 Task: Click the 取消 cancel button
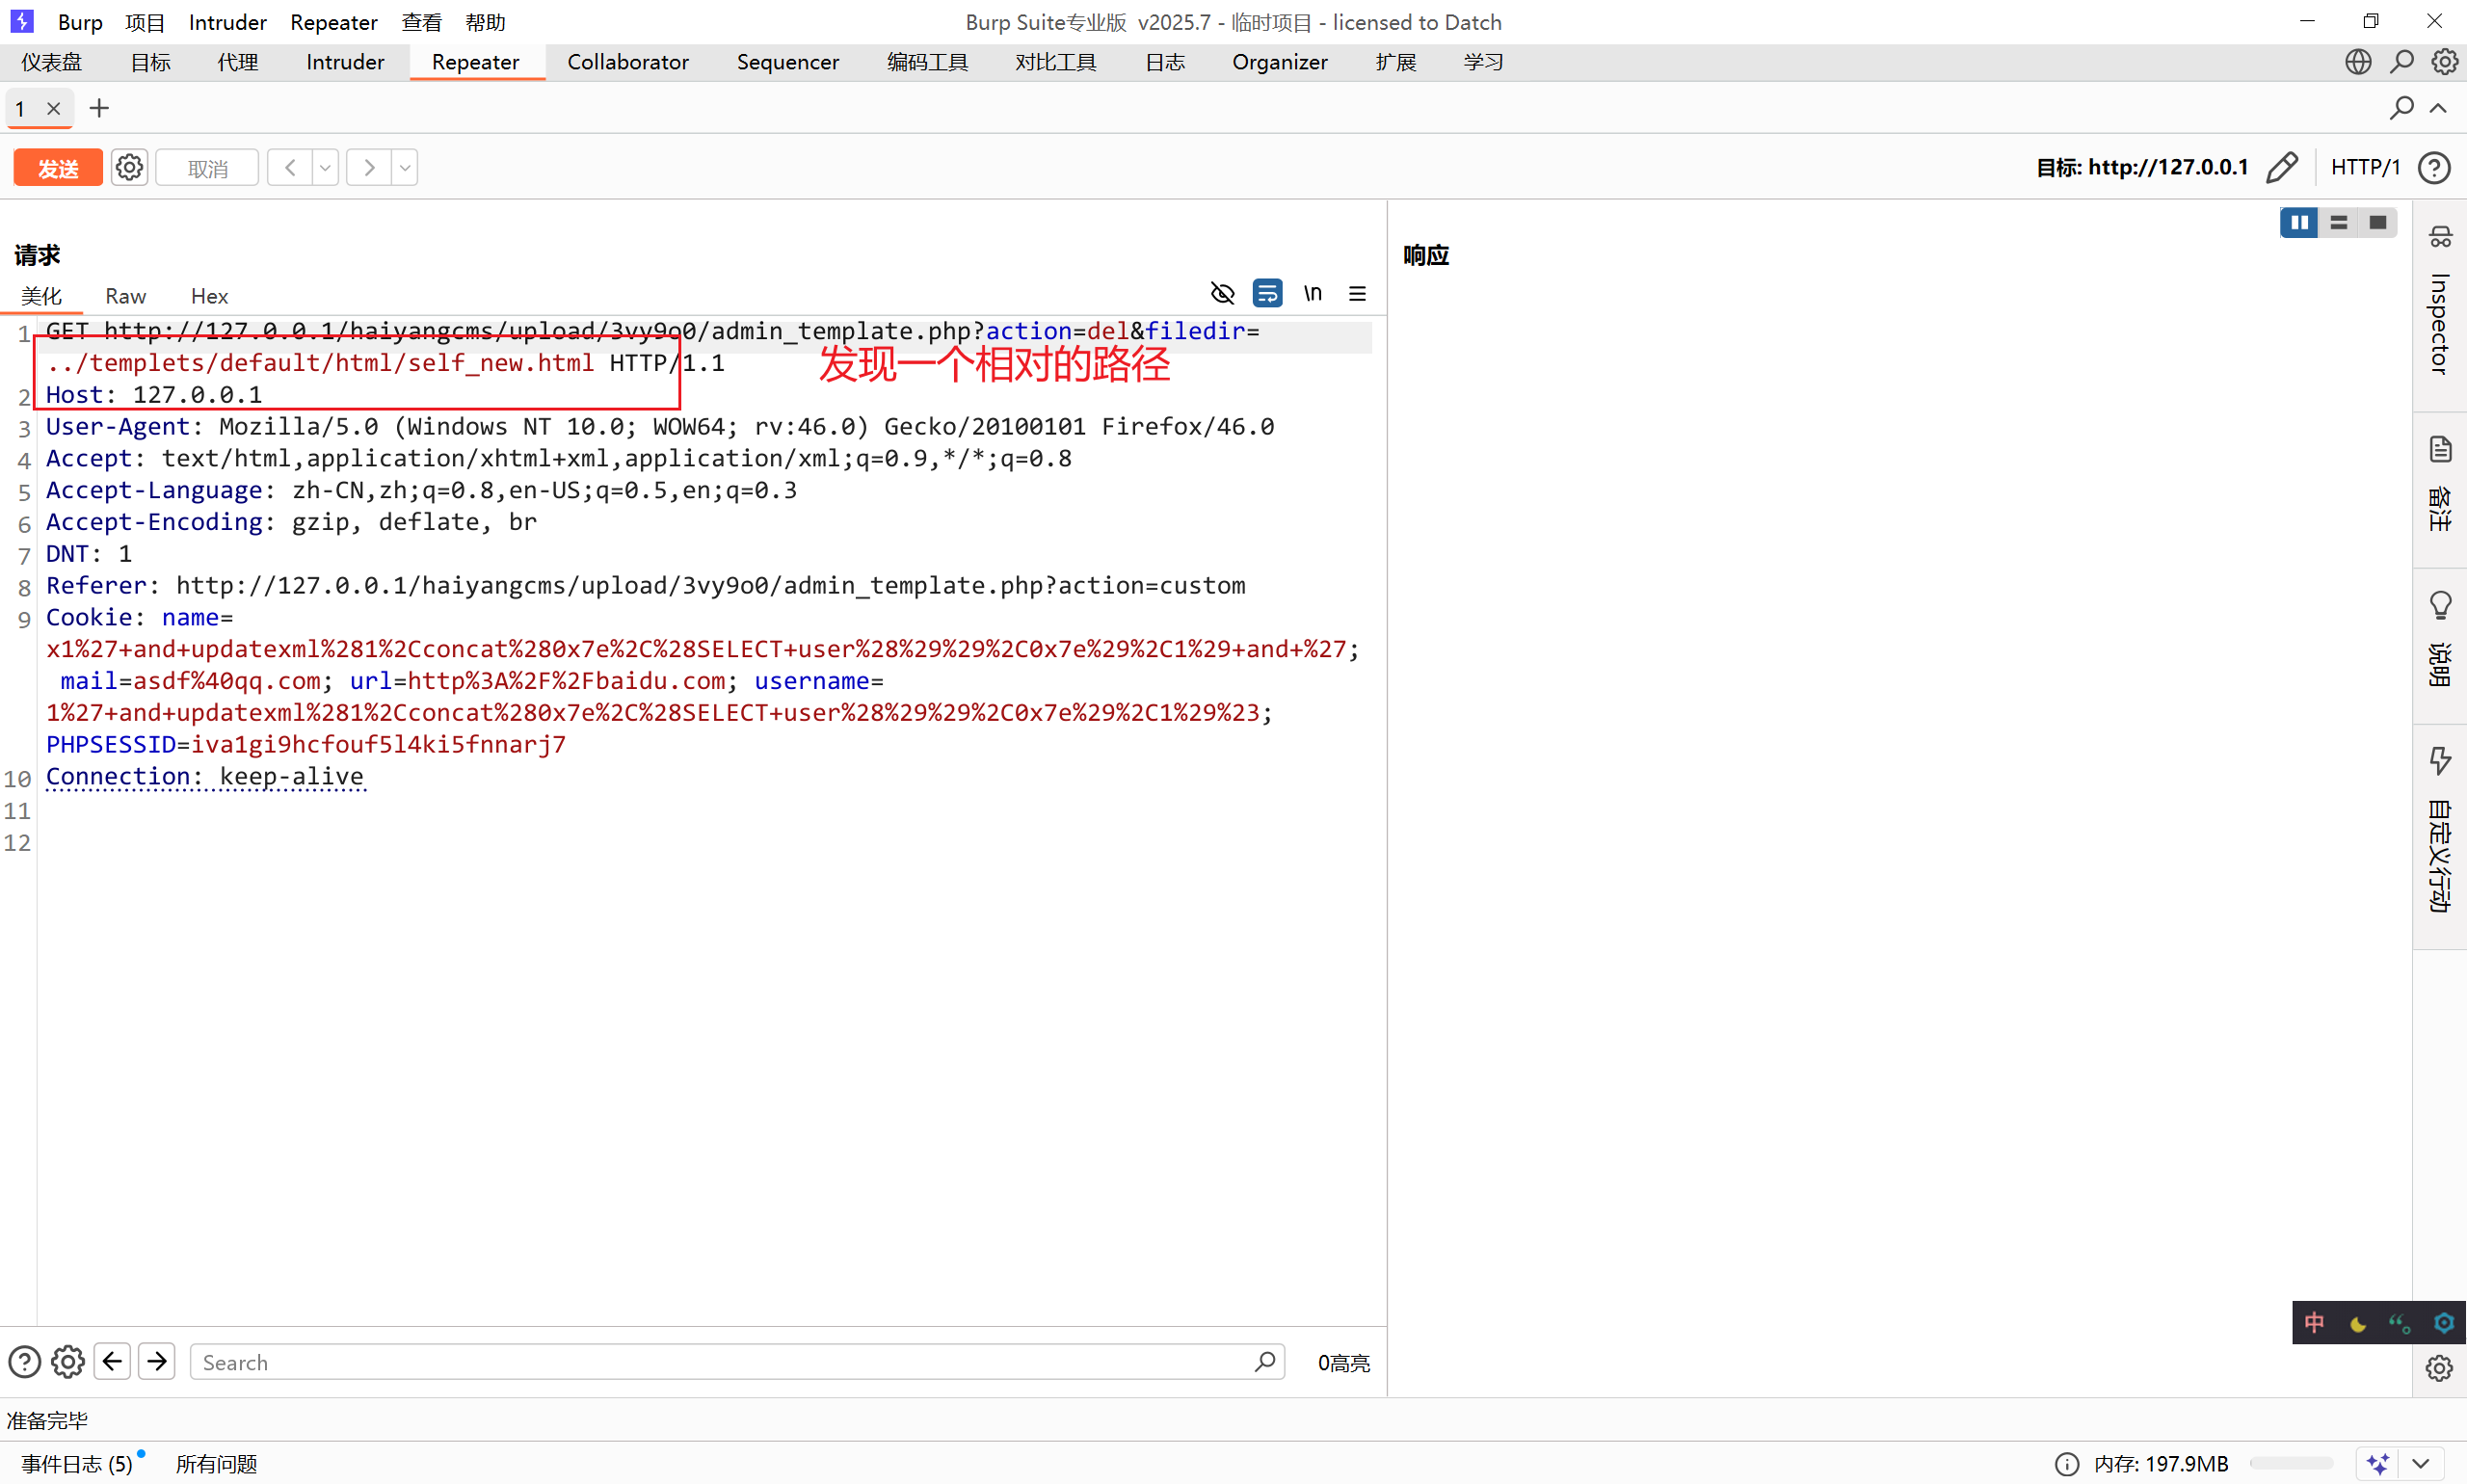click(x=207, y=168)
